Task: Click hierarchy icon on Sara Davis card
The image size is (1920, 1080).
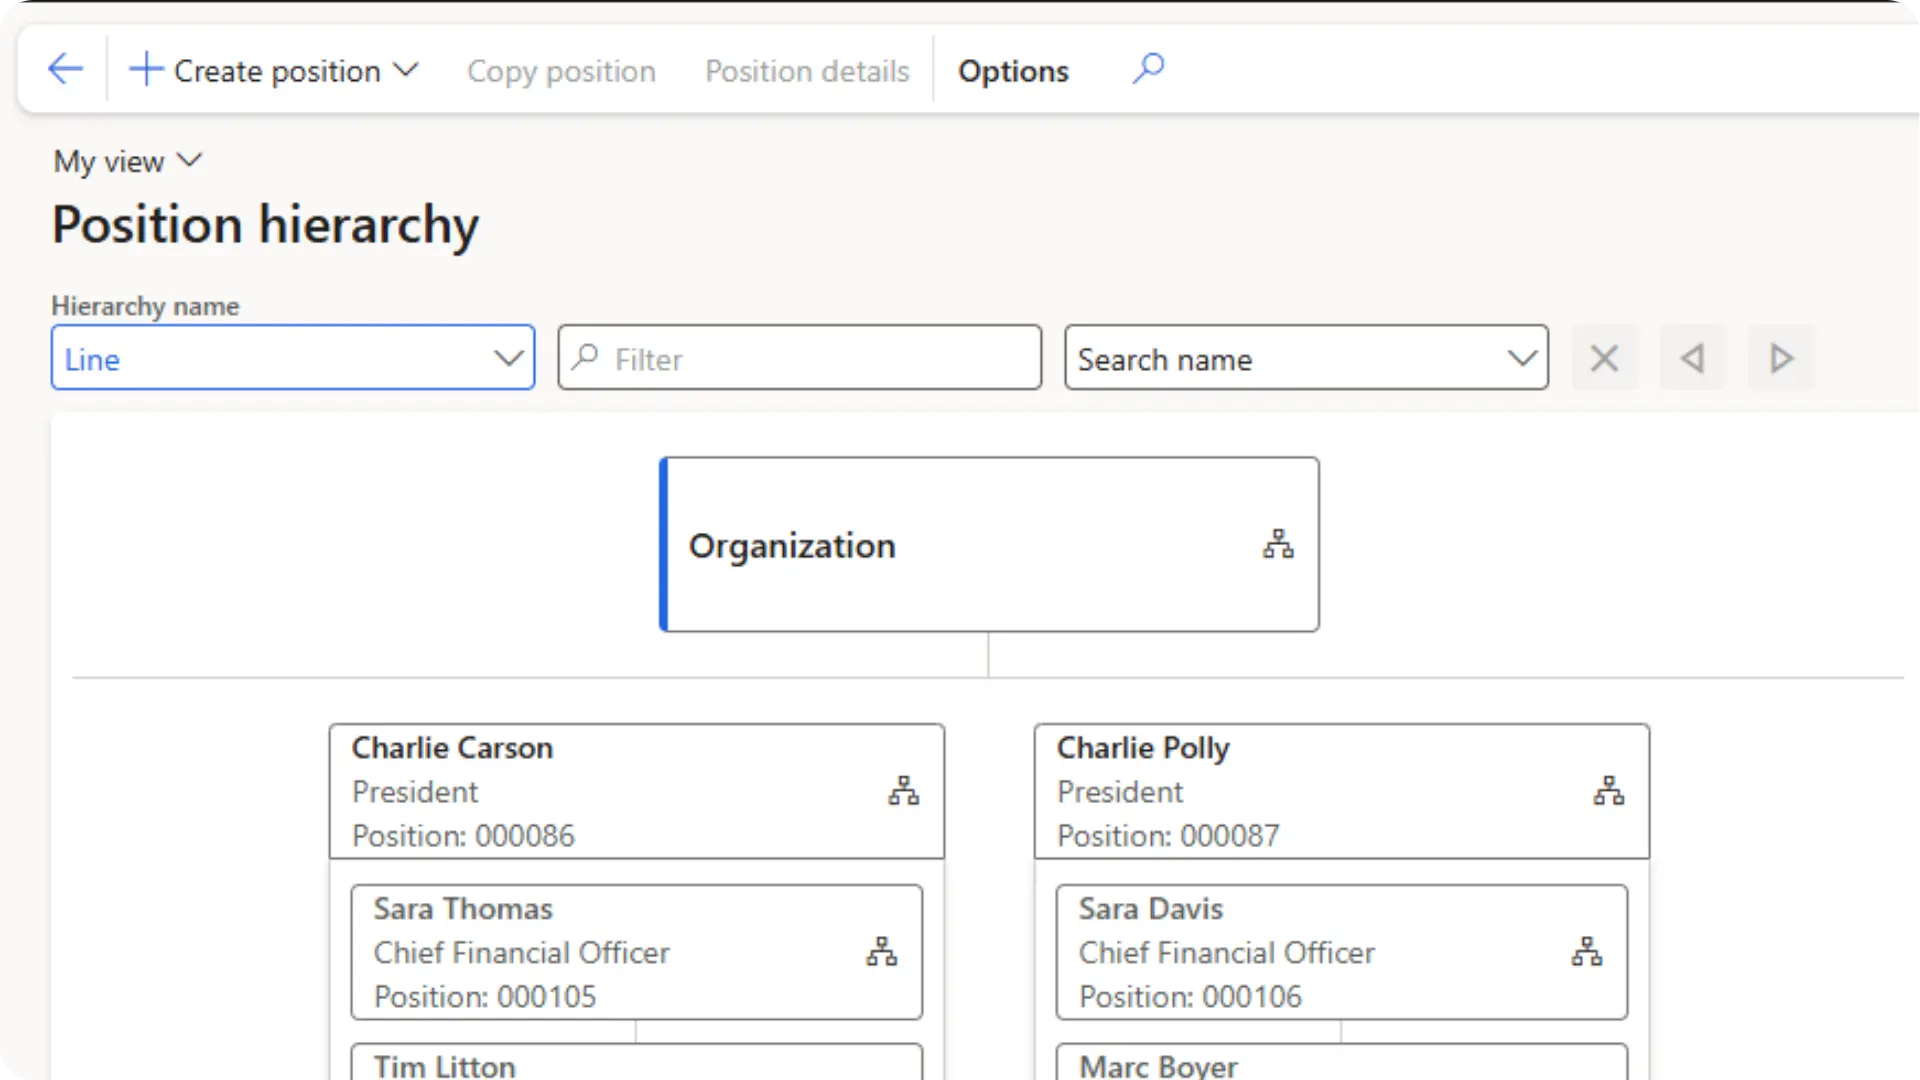Action: pos(1586,951)
